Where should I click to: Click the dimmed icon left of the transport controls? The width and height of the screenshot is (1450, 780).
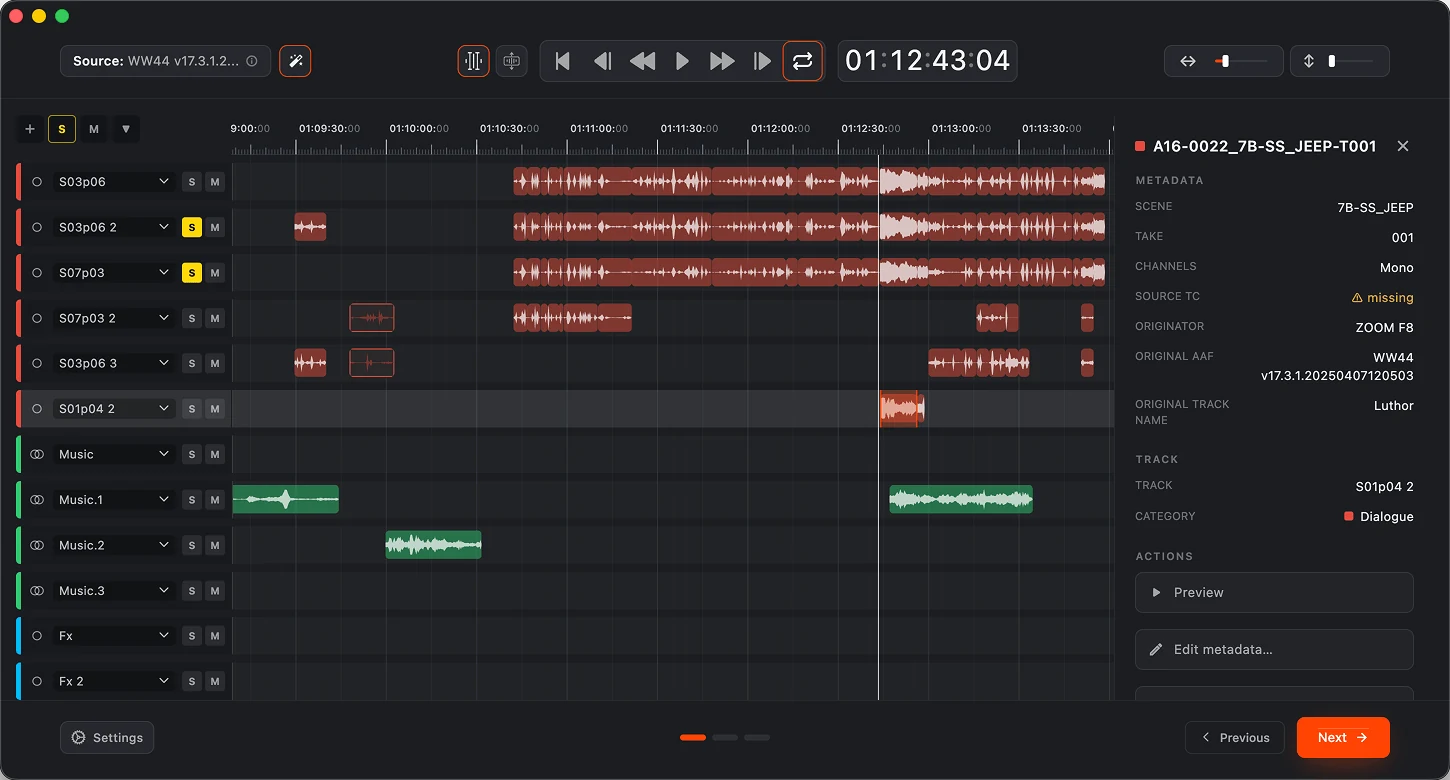tap(512, 61)
